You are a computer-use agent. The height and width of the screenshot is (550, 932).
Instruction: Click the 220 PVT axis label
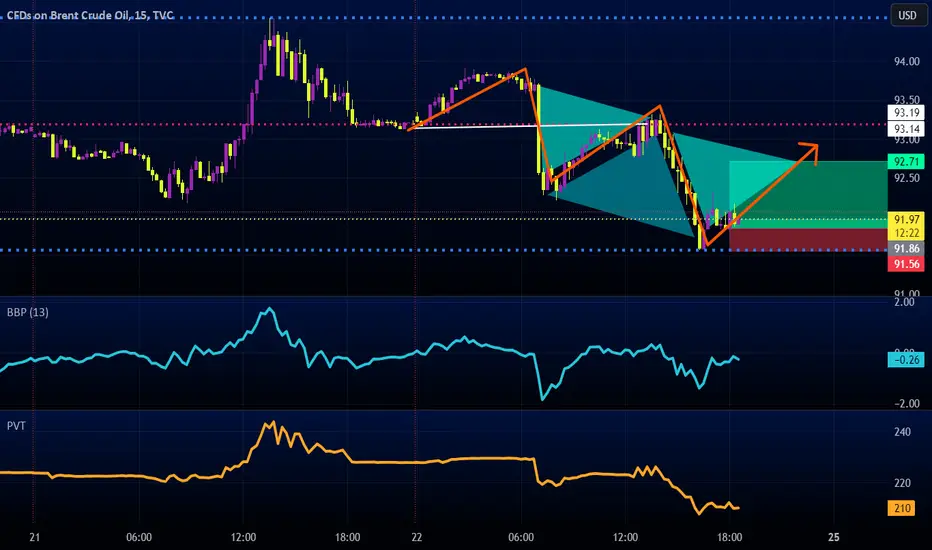click(x=902, y=483)
